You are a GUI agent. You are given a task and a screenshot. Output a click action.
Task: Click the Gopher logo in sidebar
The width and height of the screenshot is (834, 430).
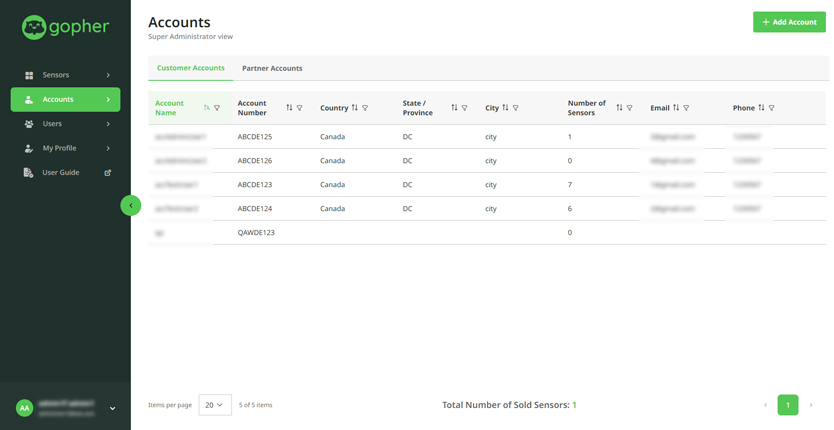pyautogui.click(x=65, y=27)
